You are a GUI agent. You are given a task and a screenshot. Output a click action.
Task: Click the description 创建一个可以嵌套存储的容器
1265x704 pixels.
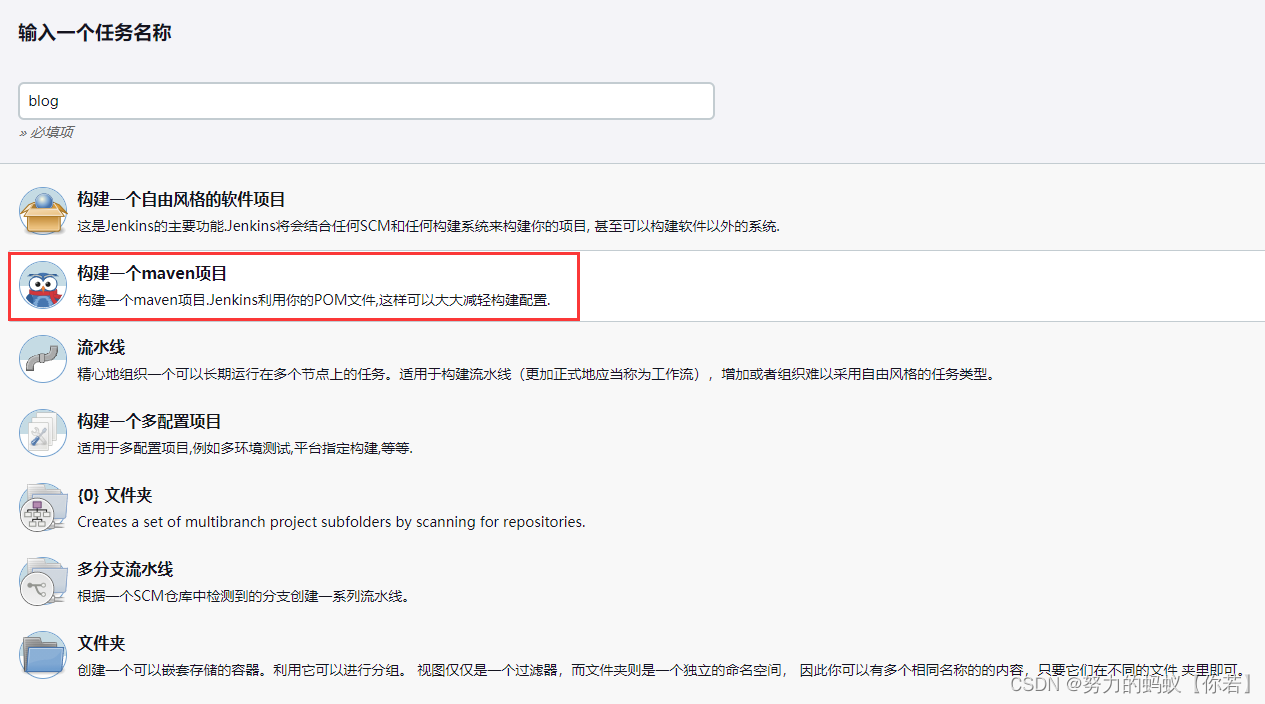pyautogui.click(x=662, y=670)
